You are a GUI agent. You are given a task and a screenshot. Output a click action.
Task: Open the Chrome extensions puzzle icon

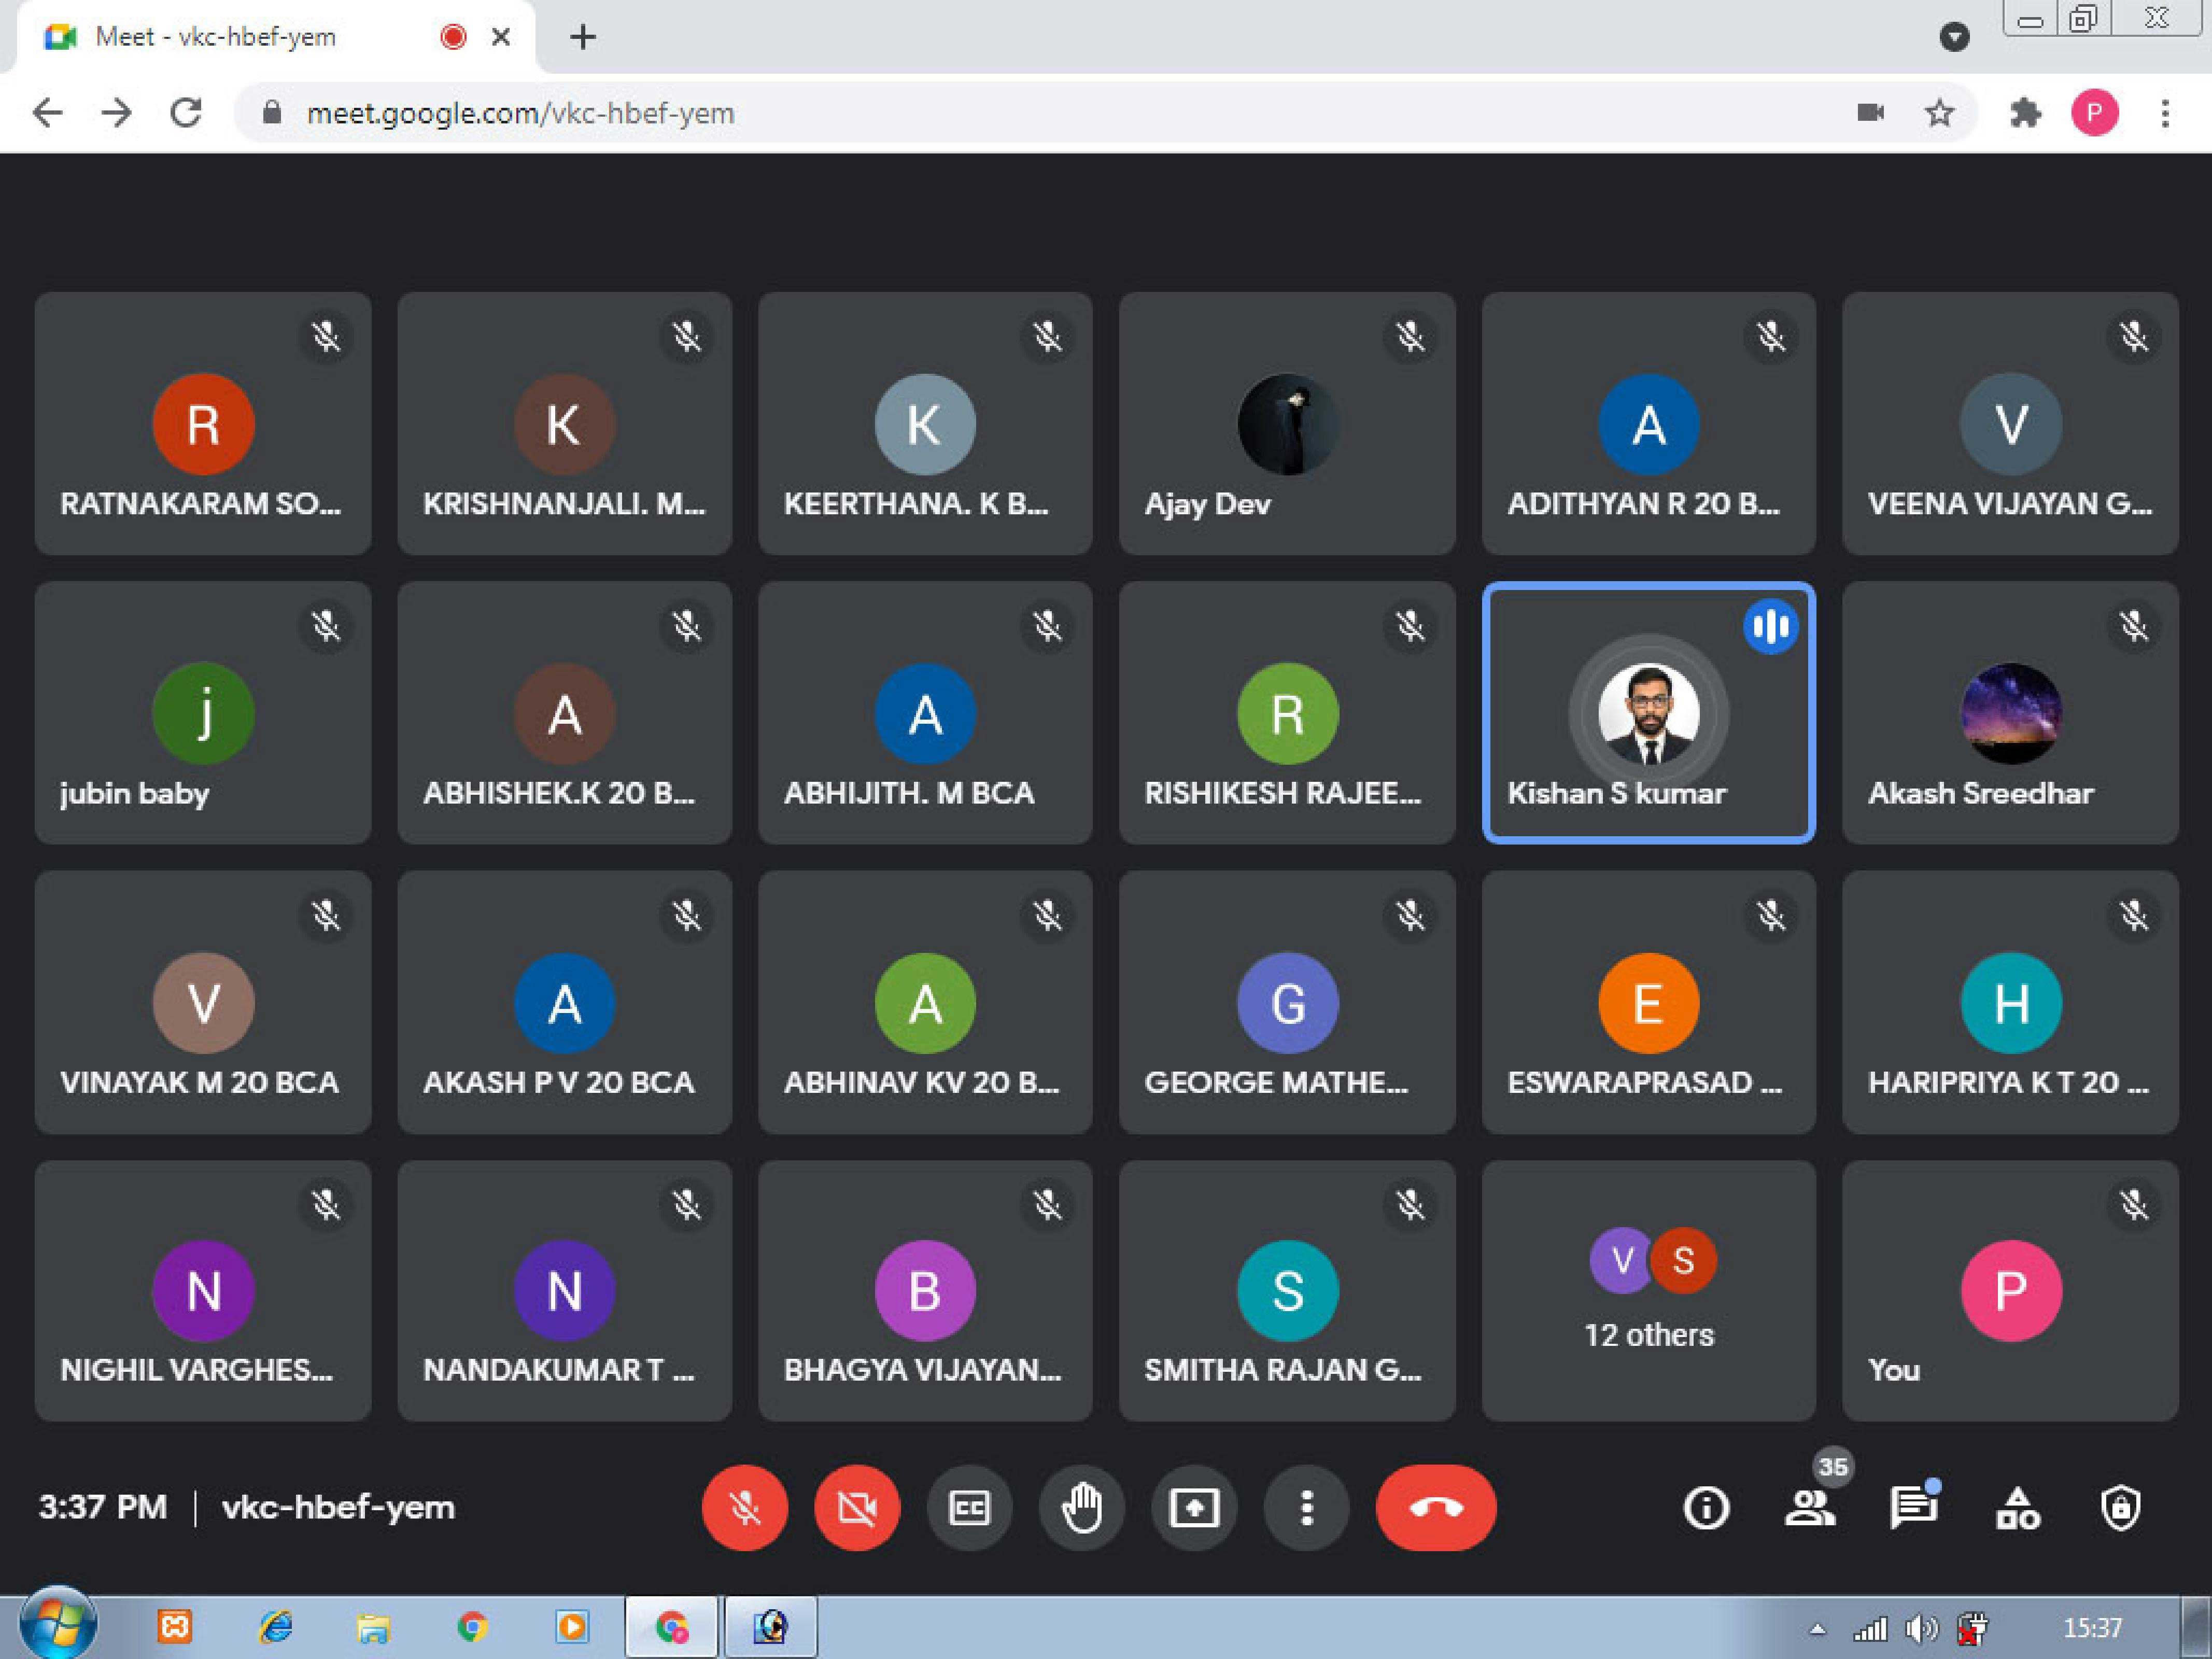click(x=2025, y=113)
